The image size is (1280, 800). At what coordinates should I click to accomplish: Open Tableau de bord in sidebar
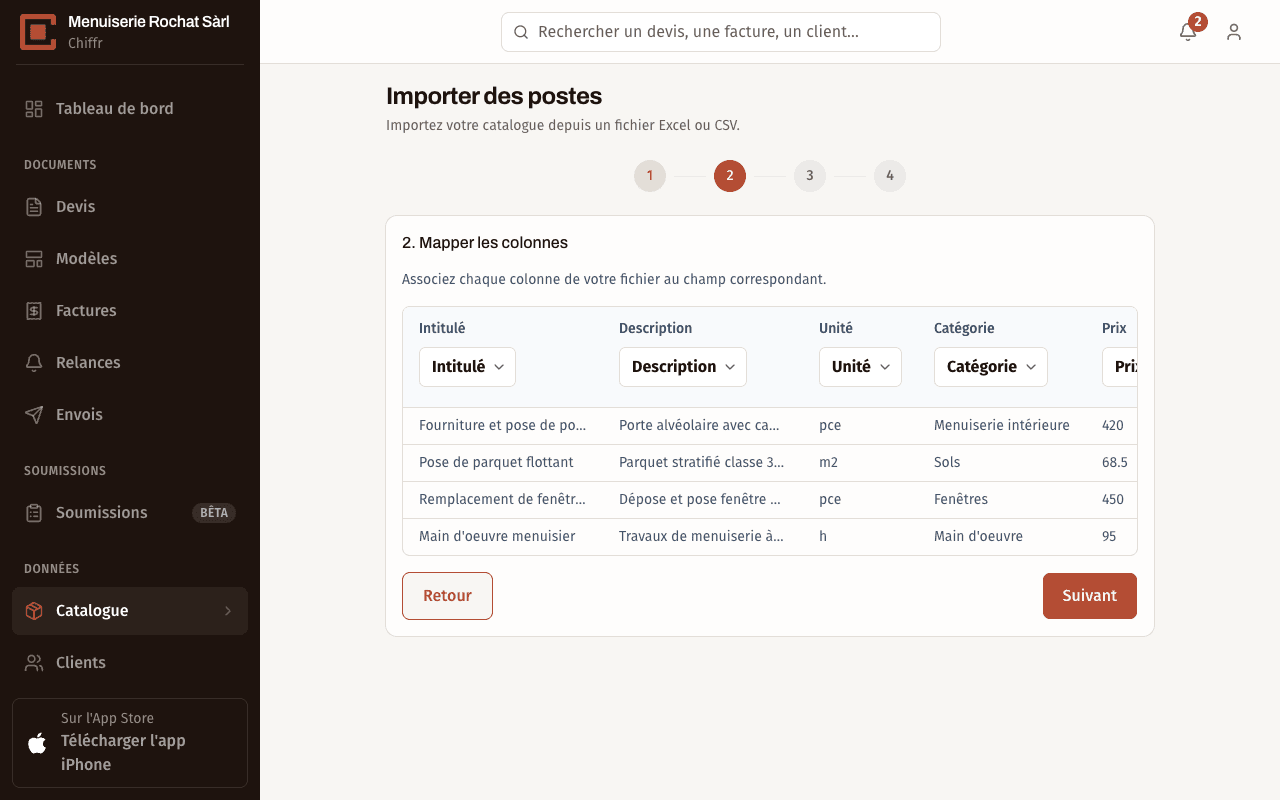point(130,109)
